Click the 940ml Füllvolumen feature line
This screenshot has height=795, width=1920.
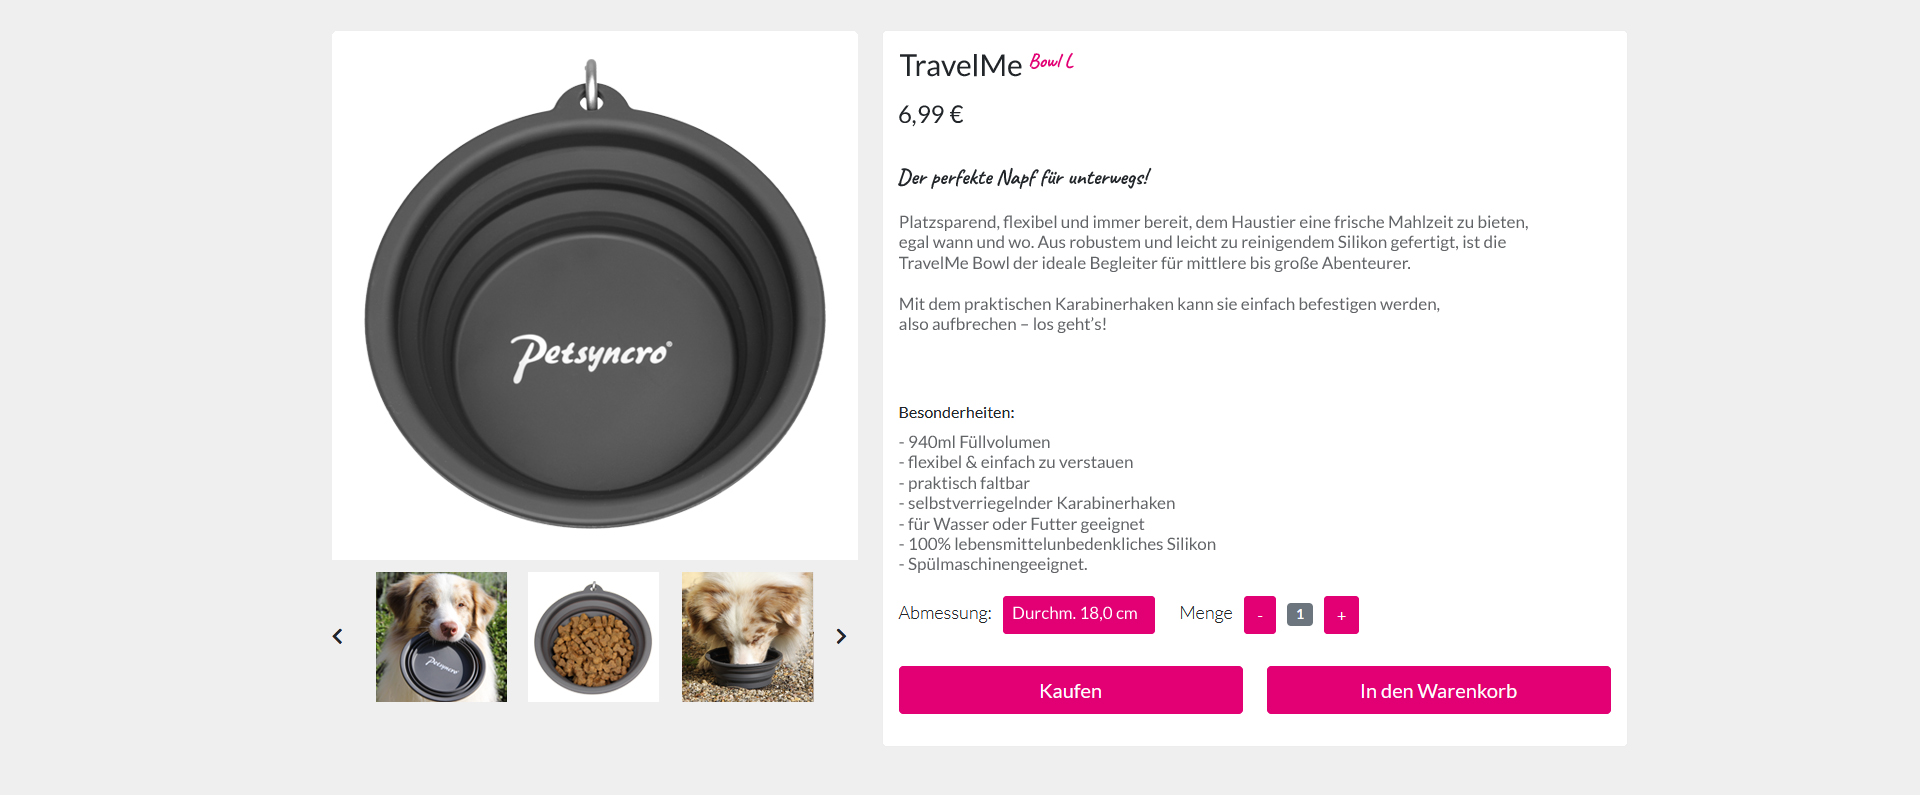(x=975, y=442)
